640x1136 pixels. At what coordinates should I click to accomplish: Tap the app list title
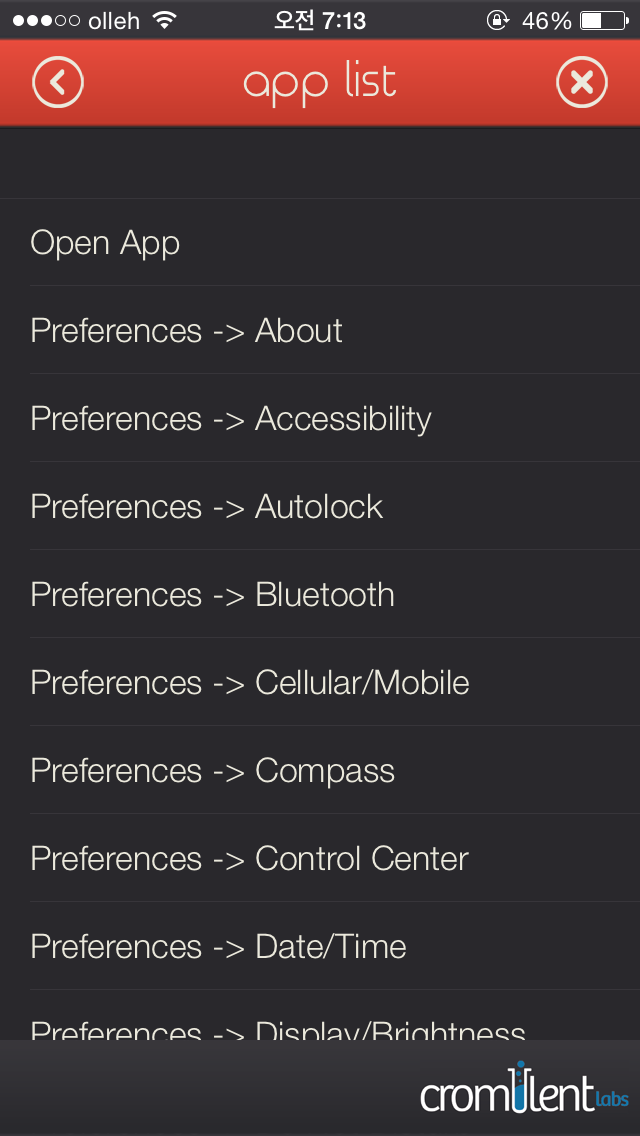(x=320, y=84)
